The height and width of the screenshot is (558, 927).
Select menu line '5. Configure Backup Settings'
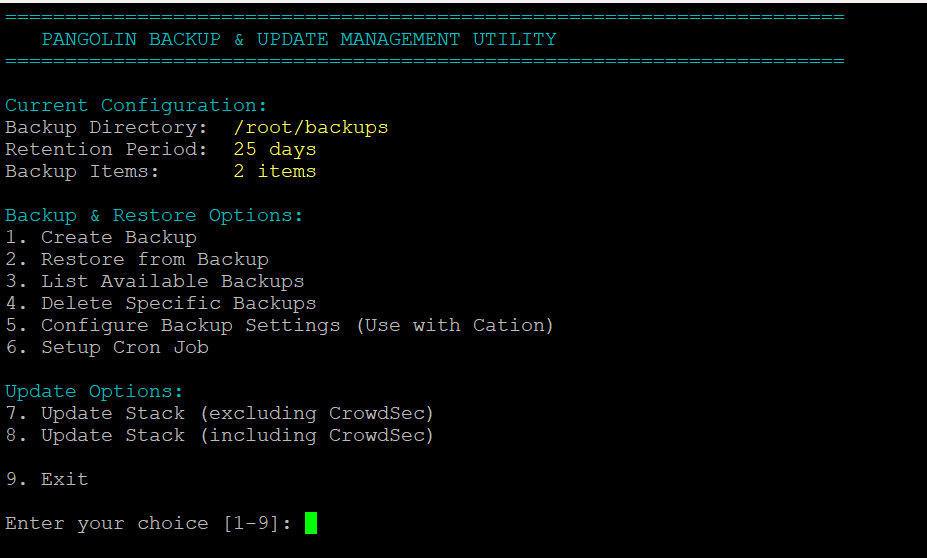pyautogui.click(x=280, y=326)
